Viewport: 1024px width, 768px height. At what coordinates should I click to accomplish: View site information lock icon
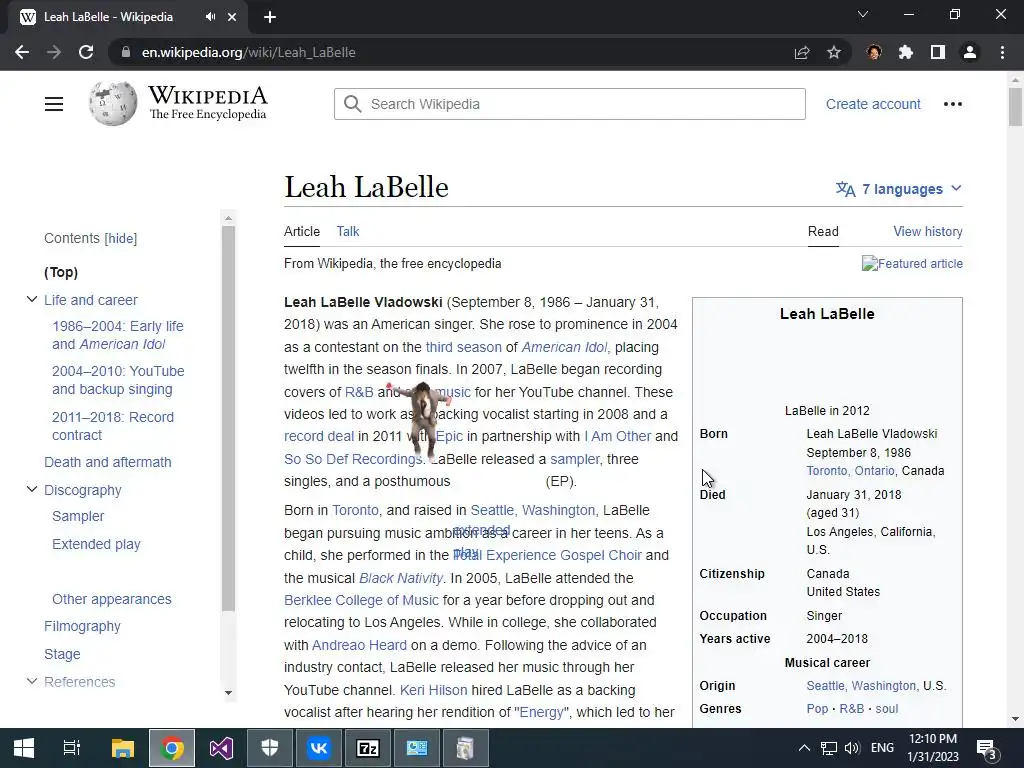(126, 52)
